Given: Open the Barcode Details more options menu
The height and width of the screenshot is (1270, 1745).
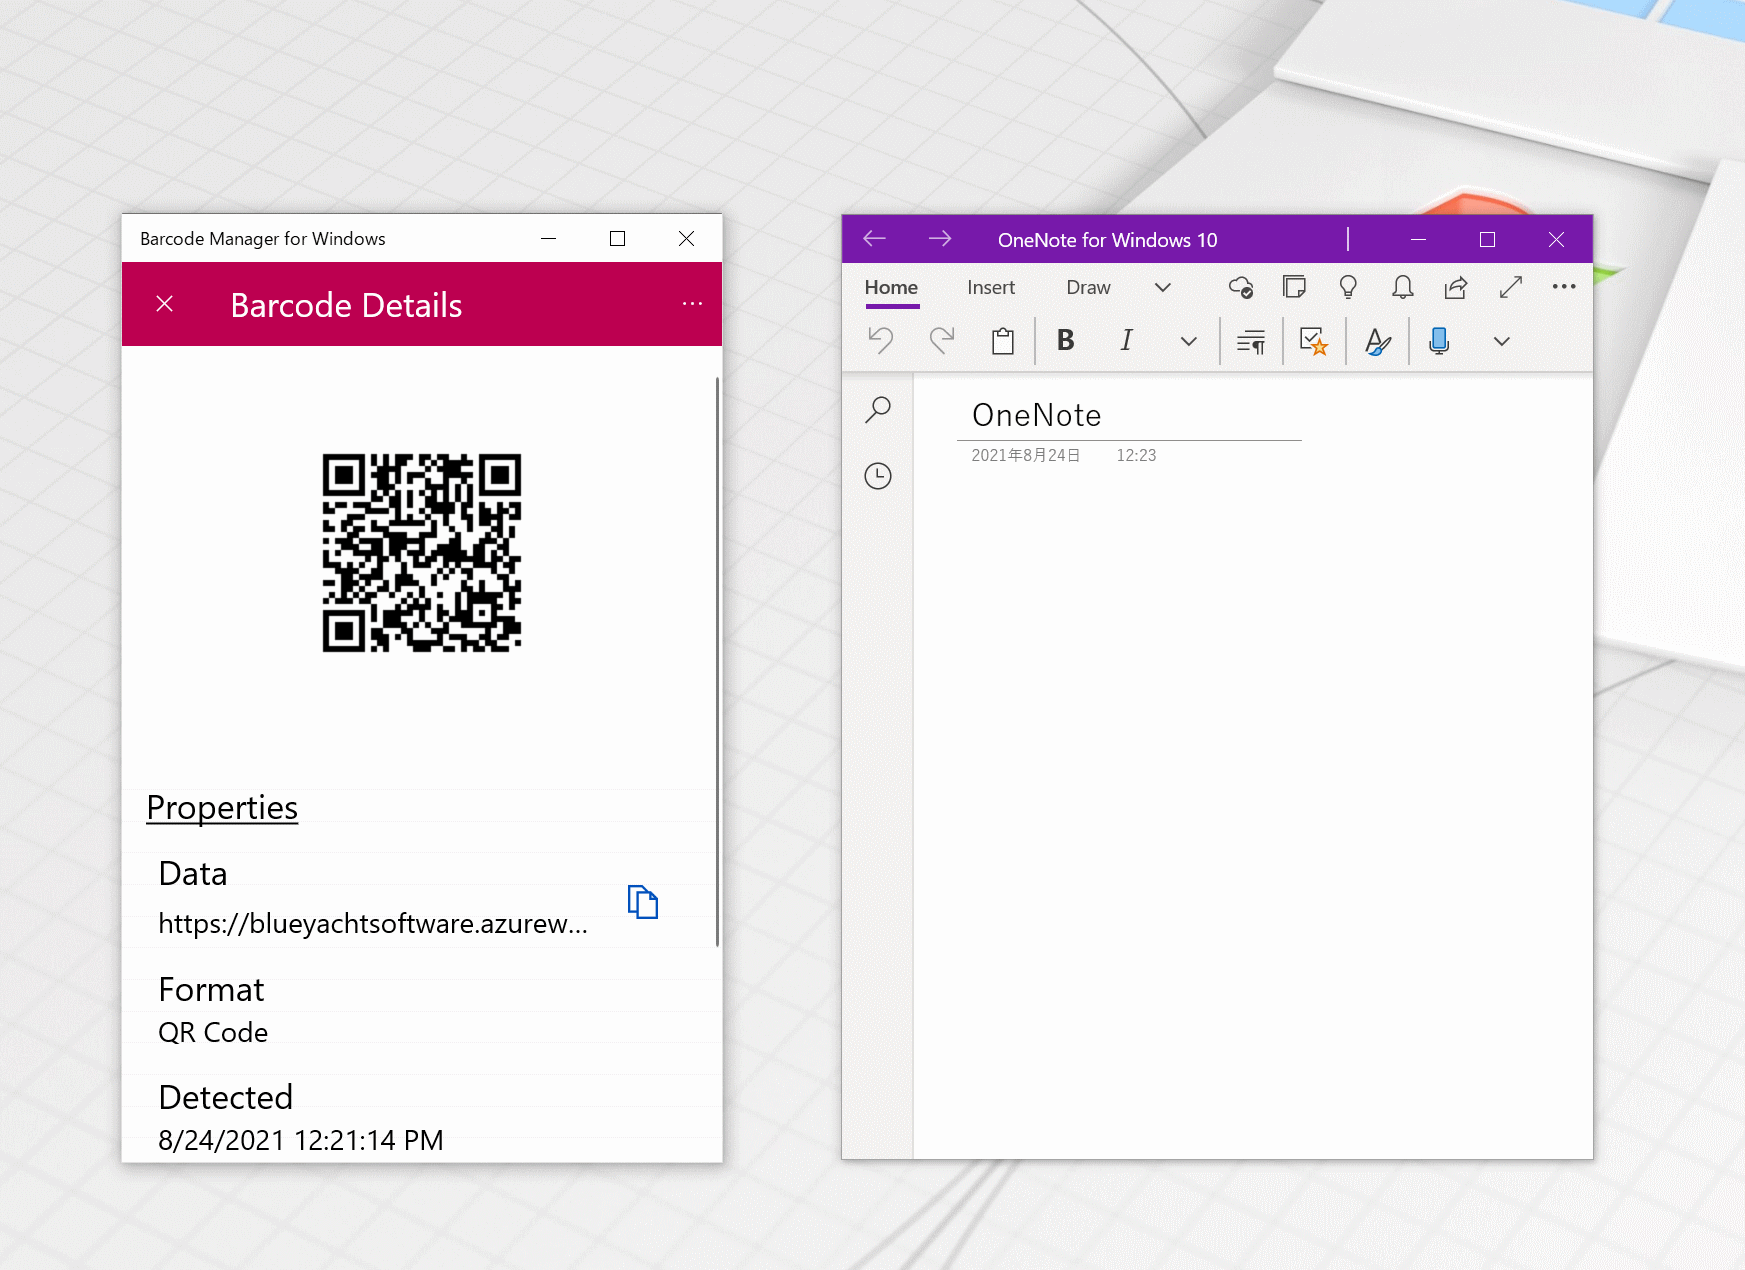Looking at the screenshot, I should 692,304.
